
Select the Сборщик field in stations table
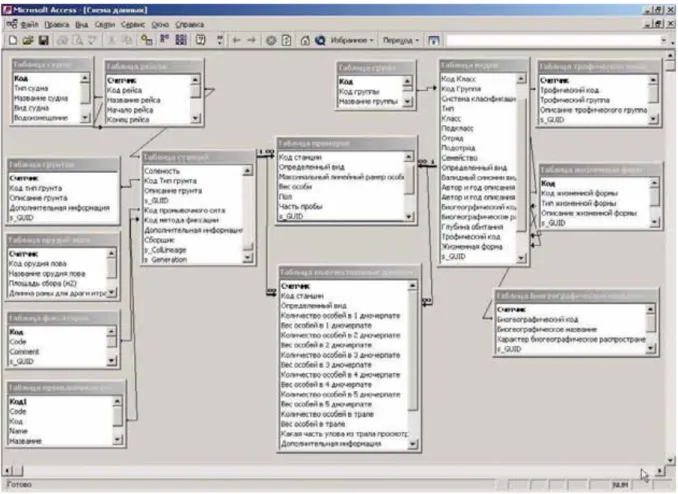160,240
